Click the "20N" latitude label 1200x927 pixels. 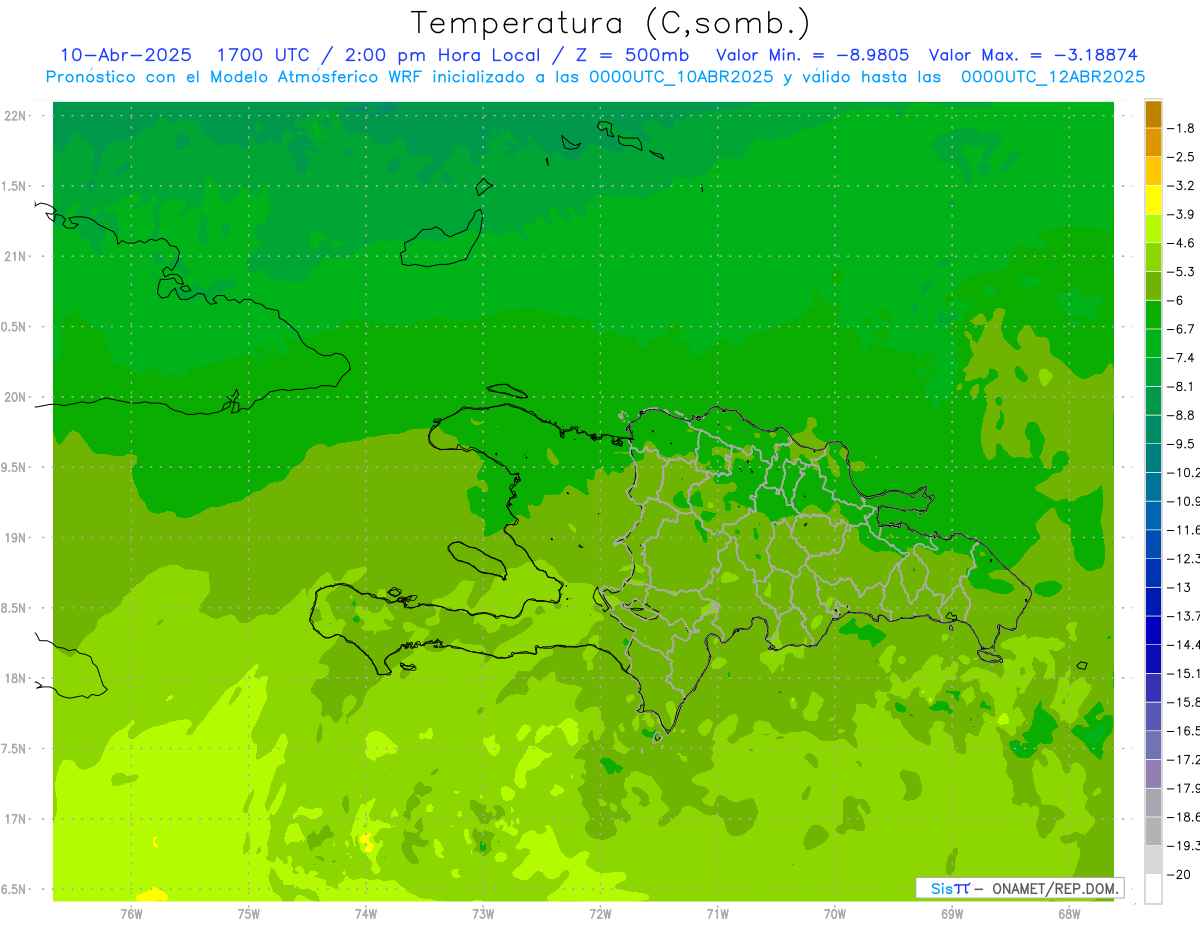coord(17,397)
